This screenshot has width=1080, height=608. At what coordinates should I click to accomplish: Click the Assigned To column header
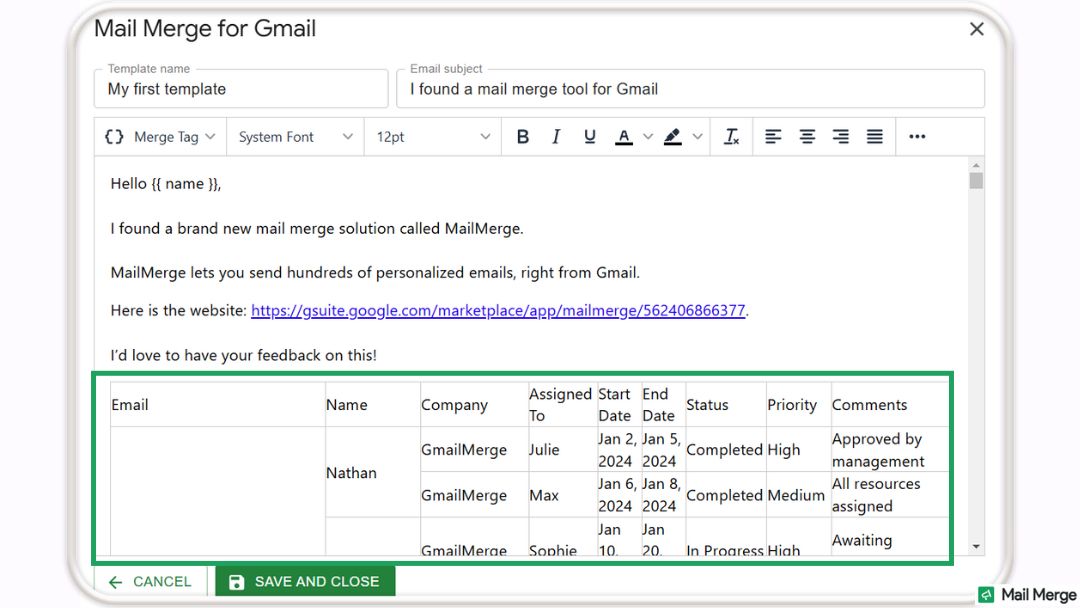[x=562, y=405]
